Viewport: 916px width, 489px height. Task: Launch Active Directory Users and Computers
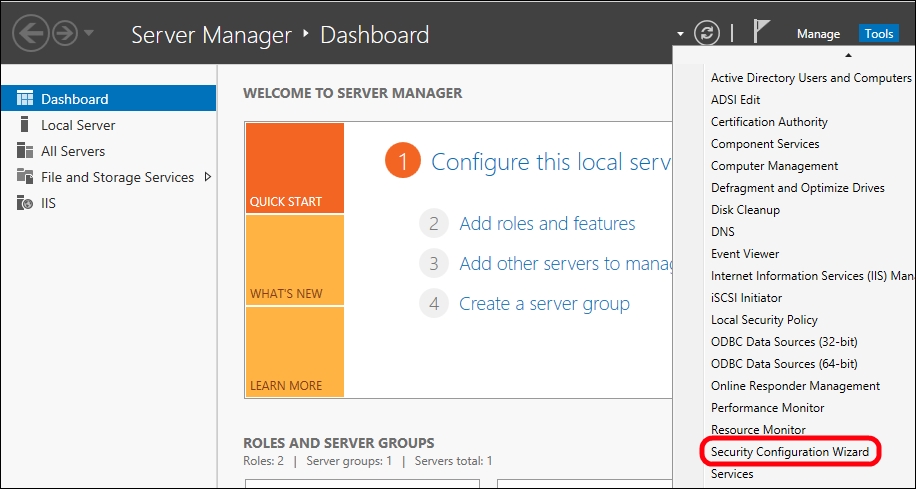click(810, 78)
